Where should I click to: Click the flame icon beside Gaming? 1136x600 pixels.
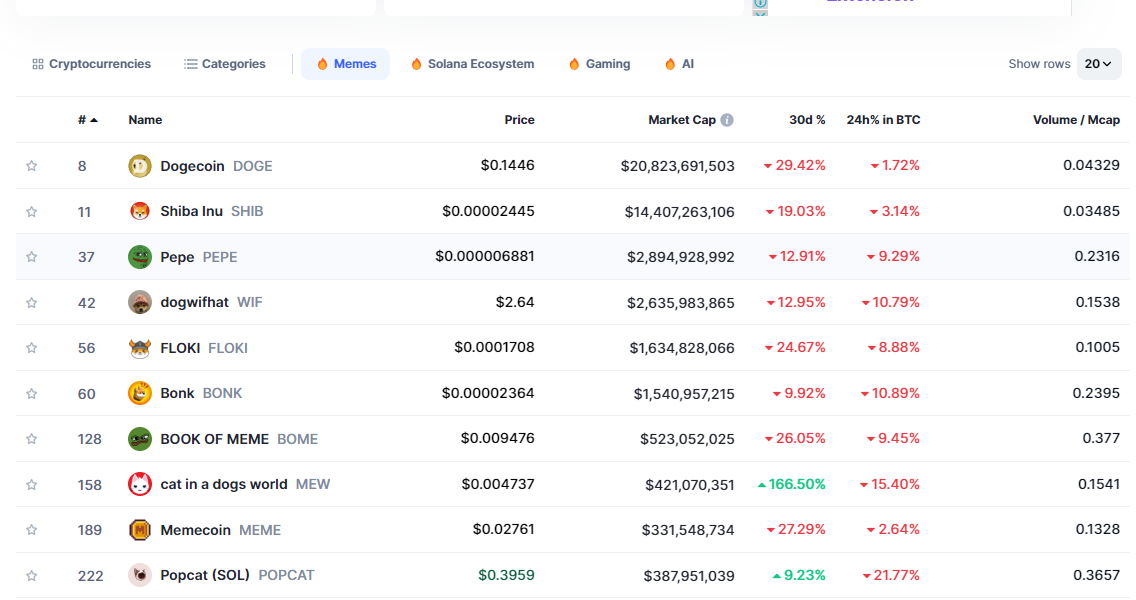[575, 64]
